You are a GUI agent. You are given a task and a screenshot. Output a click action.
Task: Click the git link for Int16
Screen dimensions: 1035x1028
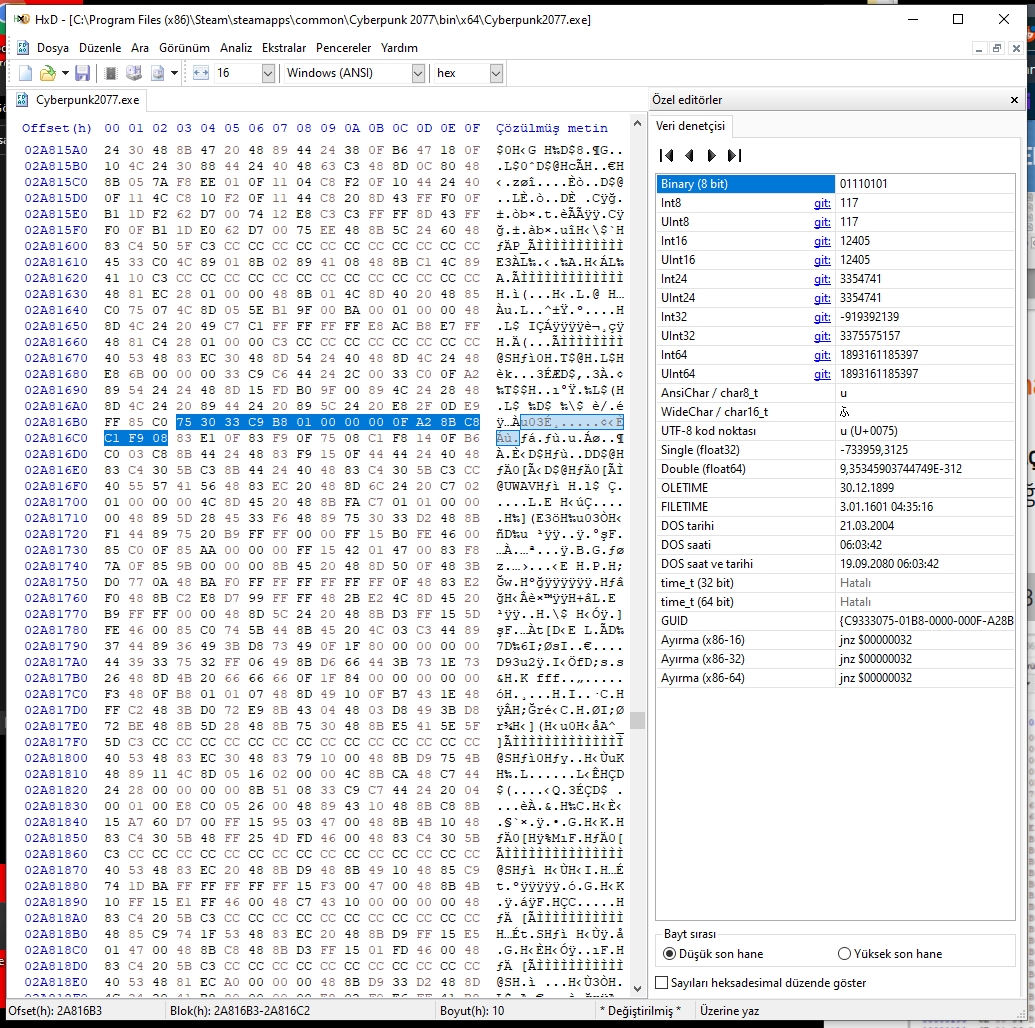(822, 241)
